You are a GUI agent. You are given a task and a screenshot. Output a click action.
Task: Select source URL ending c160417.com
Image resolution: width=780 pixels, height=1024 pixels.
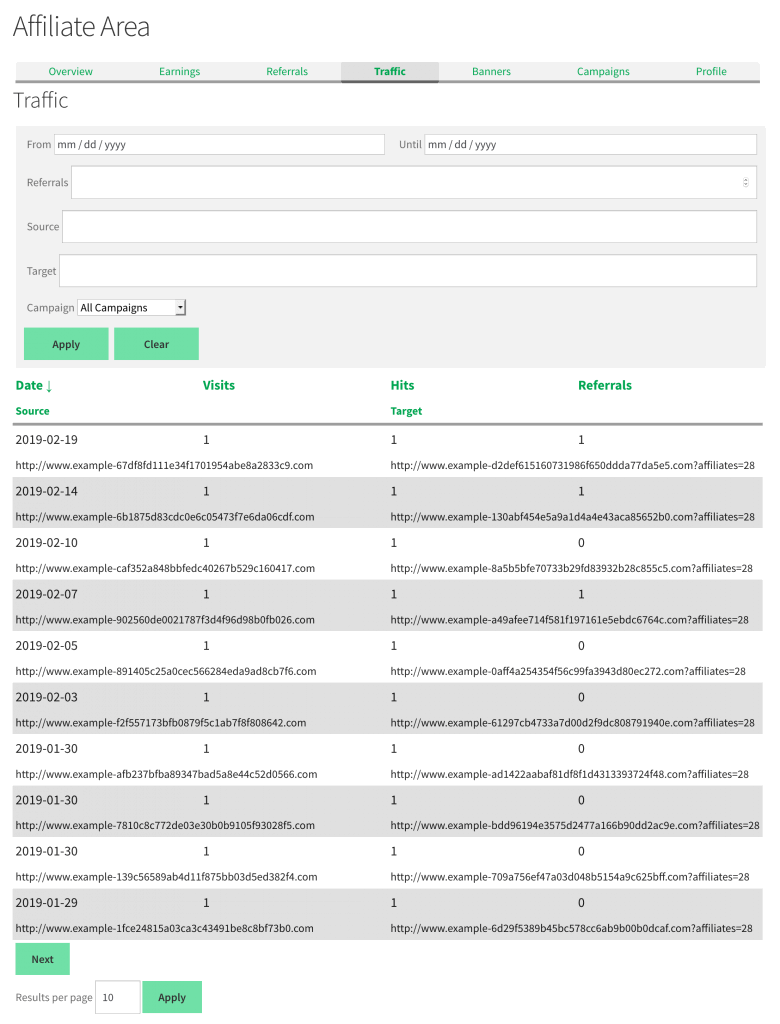click(x=165, y=568)
